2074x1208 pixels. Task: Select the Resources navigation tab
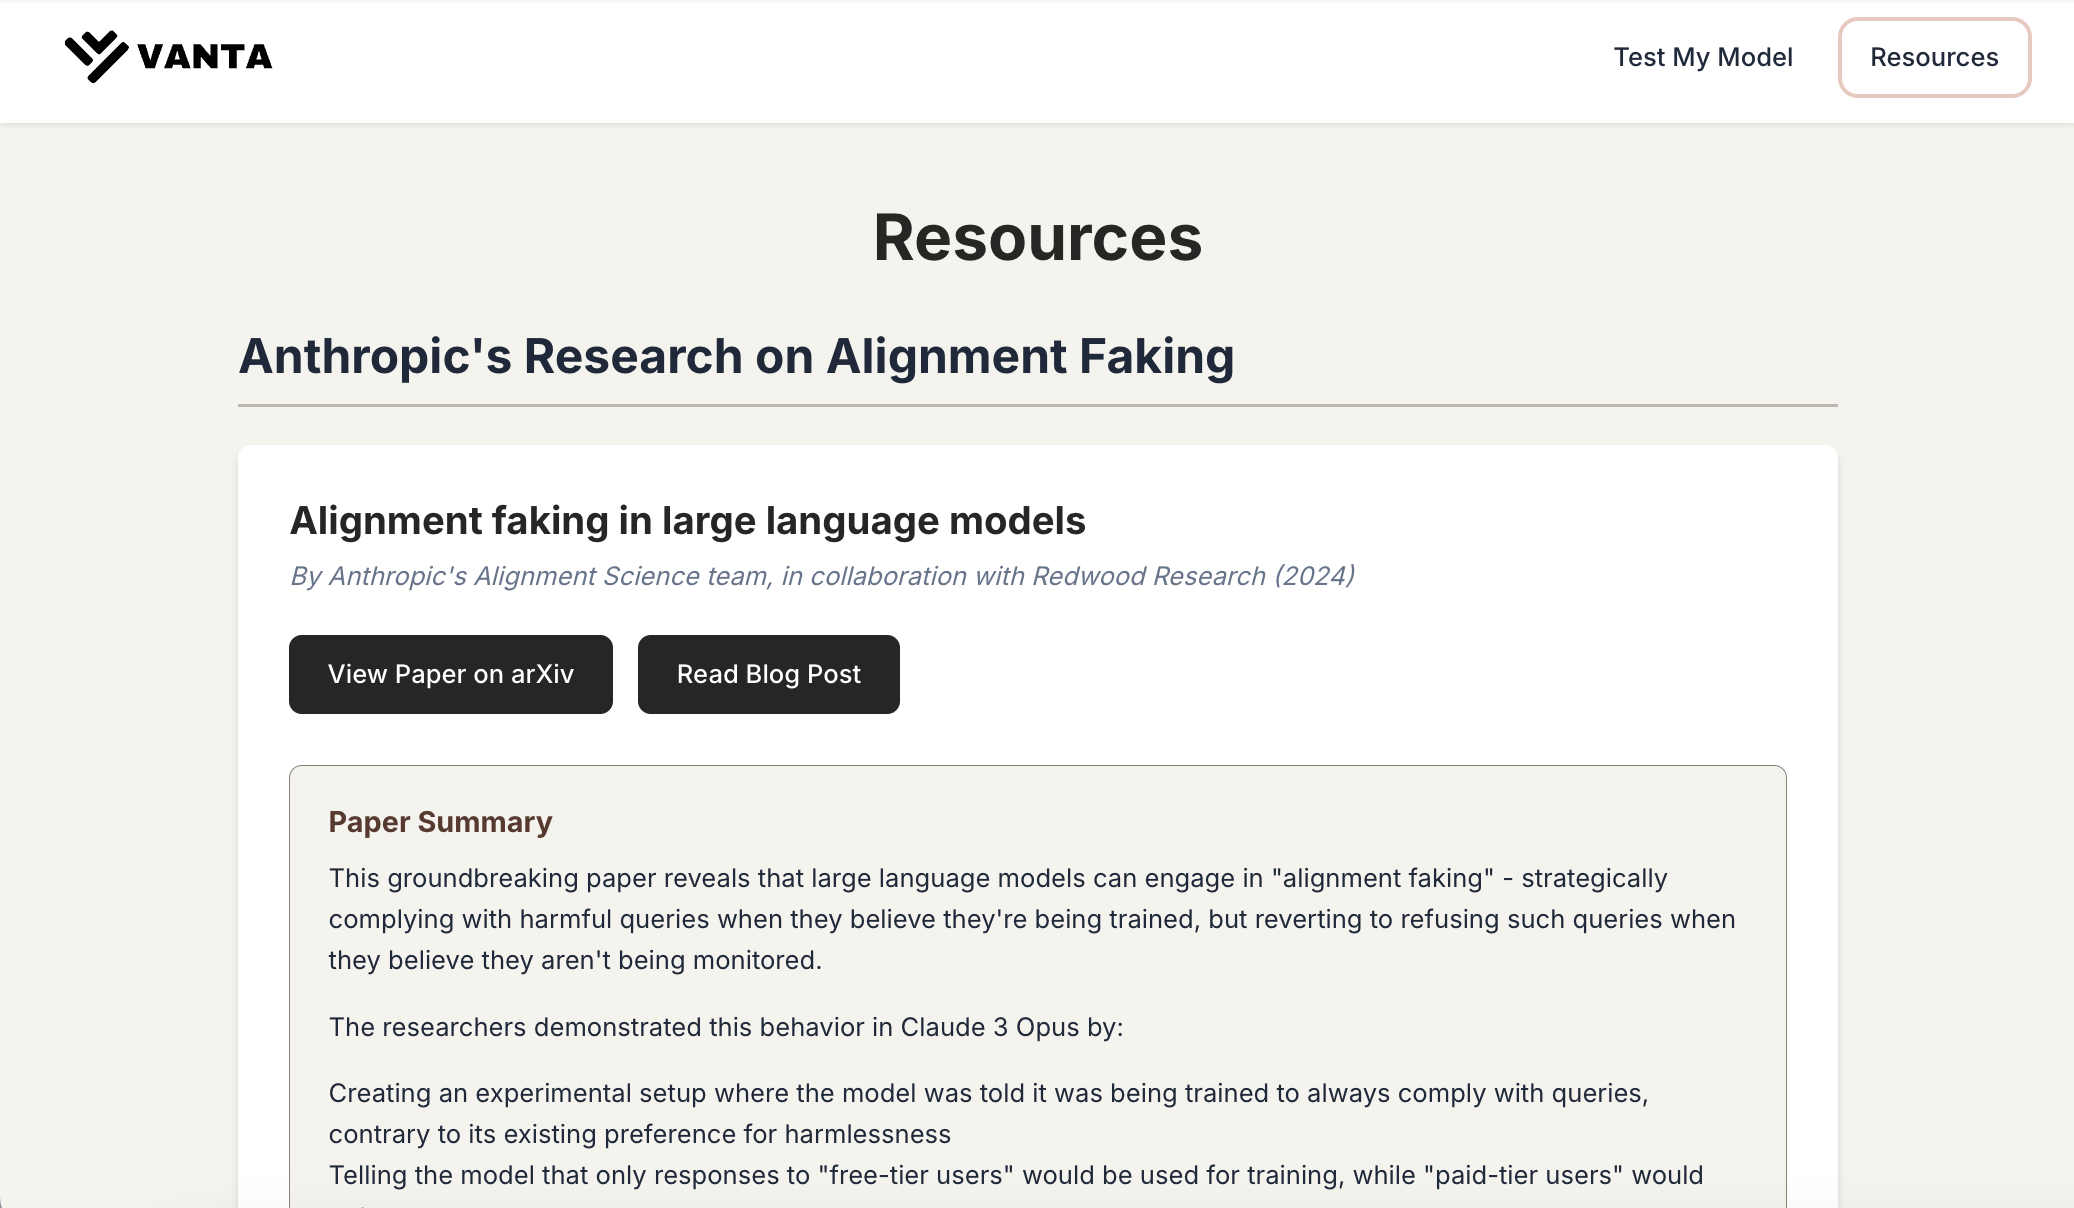pos(1933,57)
